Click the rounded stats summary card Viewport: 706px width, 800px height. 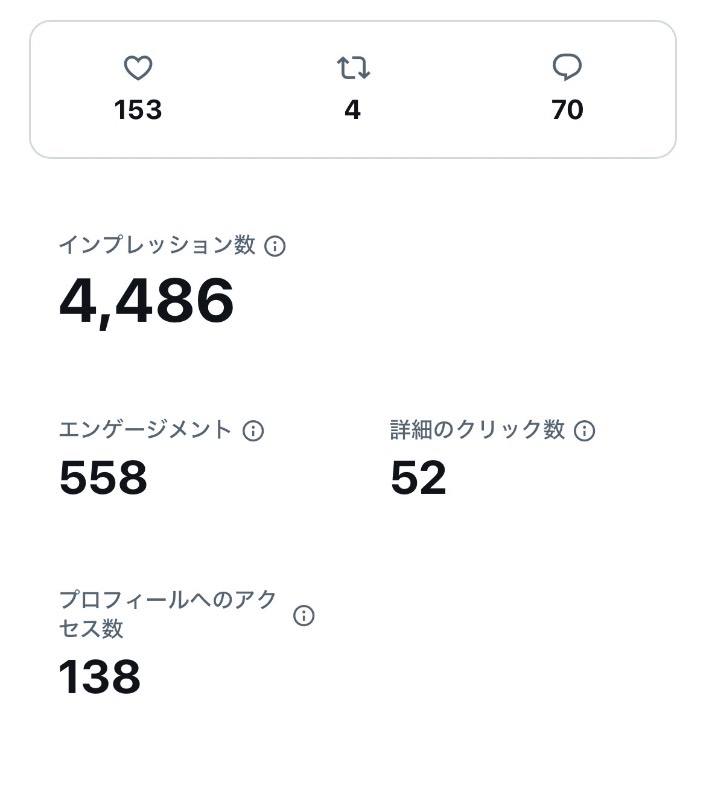pyautogui.click(x=353, y=89)
